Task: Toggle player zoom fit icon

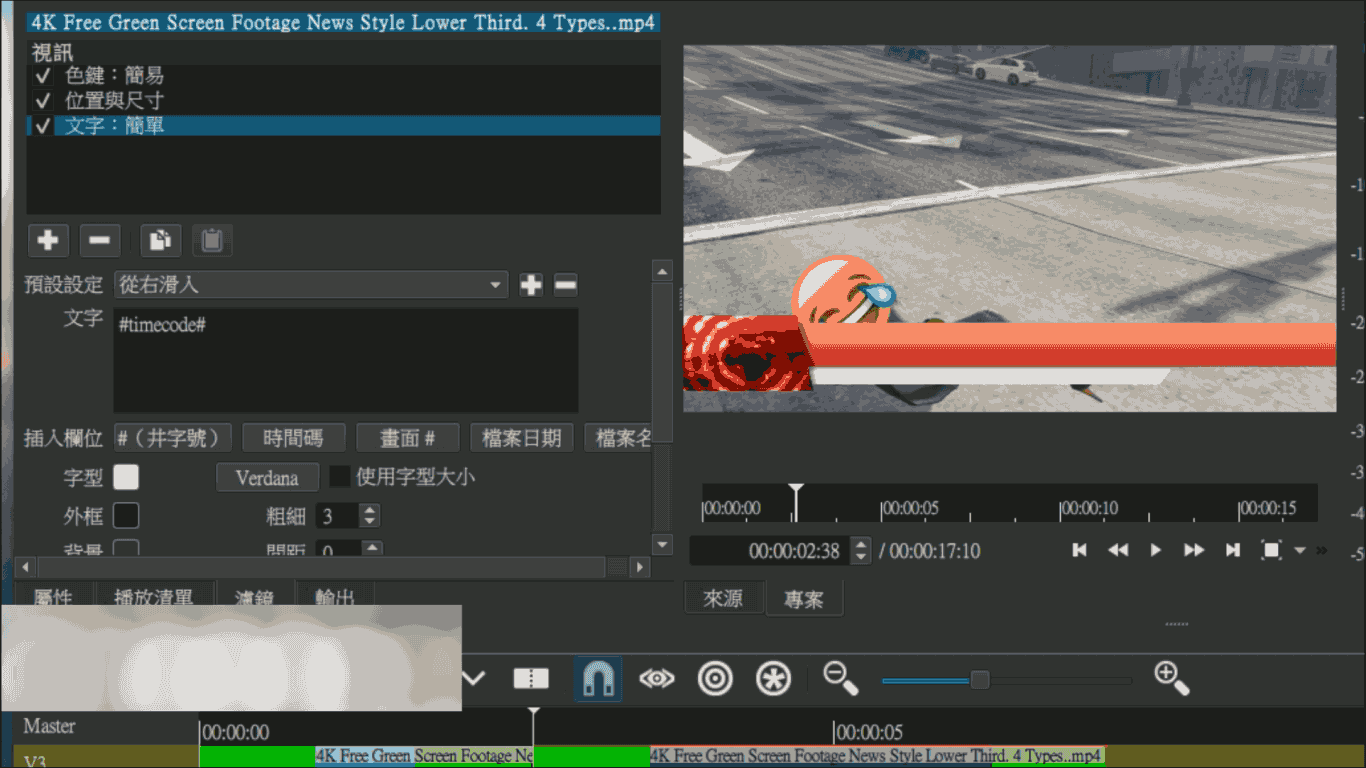Action: [x=1271, y=550]
